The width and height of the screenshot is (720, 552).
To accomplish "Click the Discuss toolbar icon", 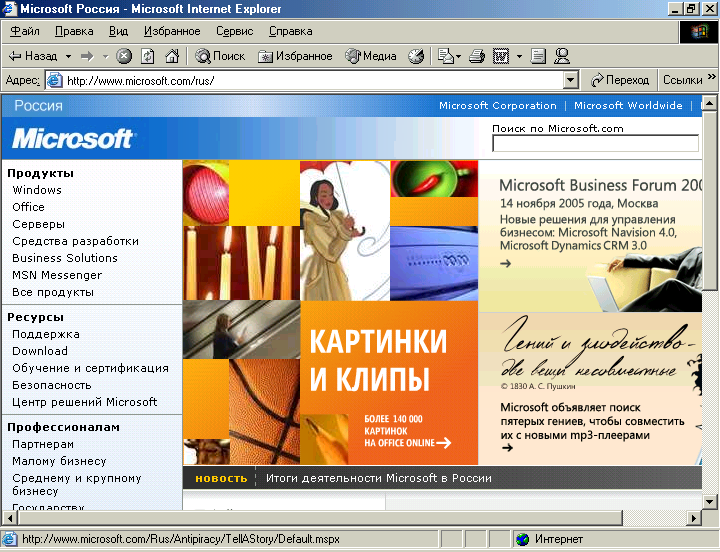I will [538, 56].
